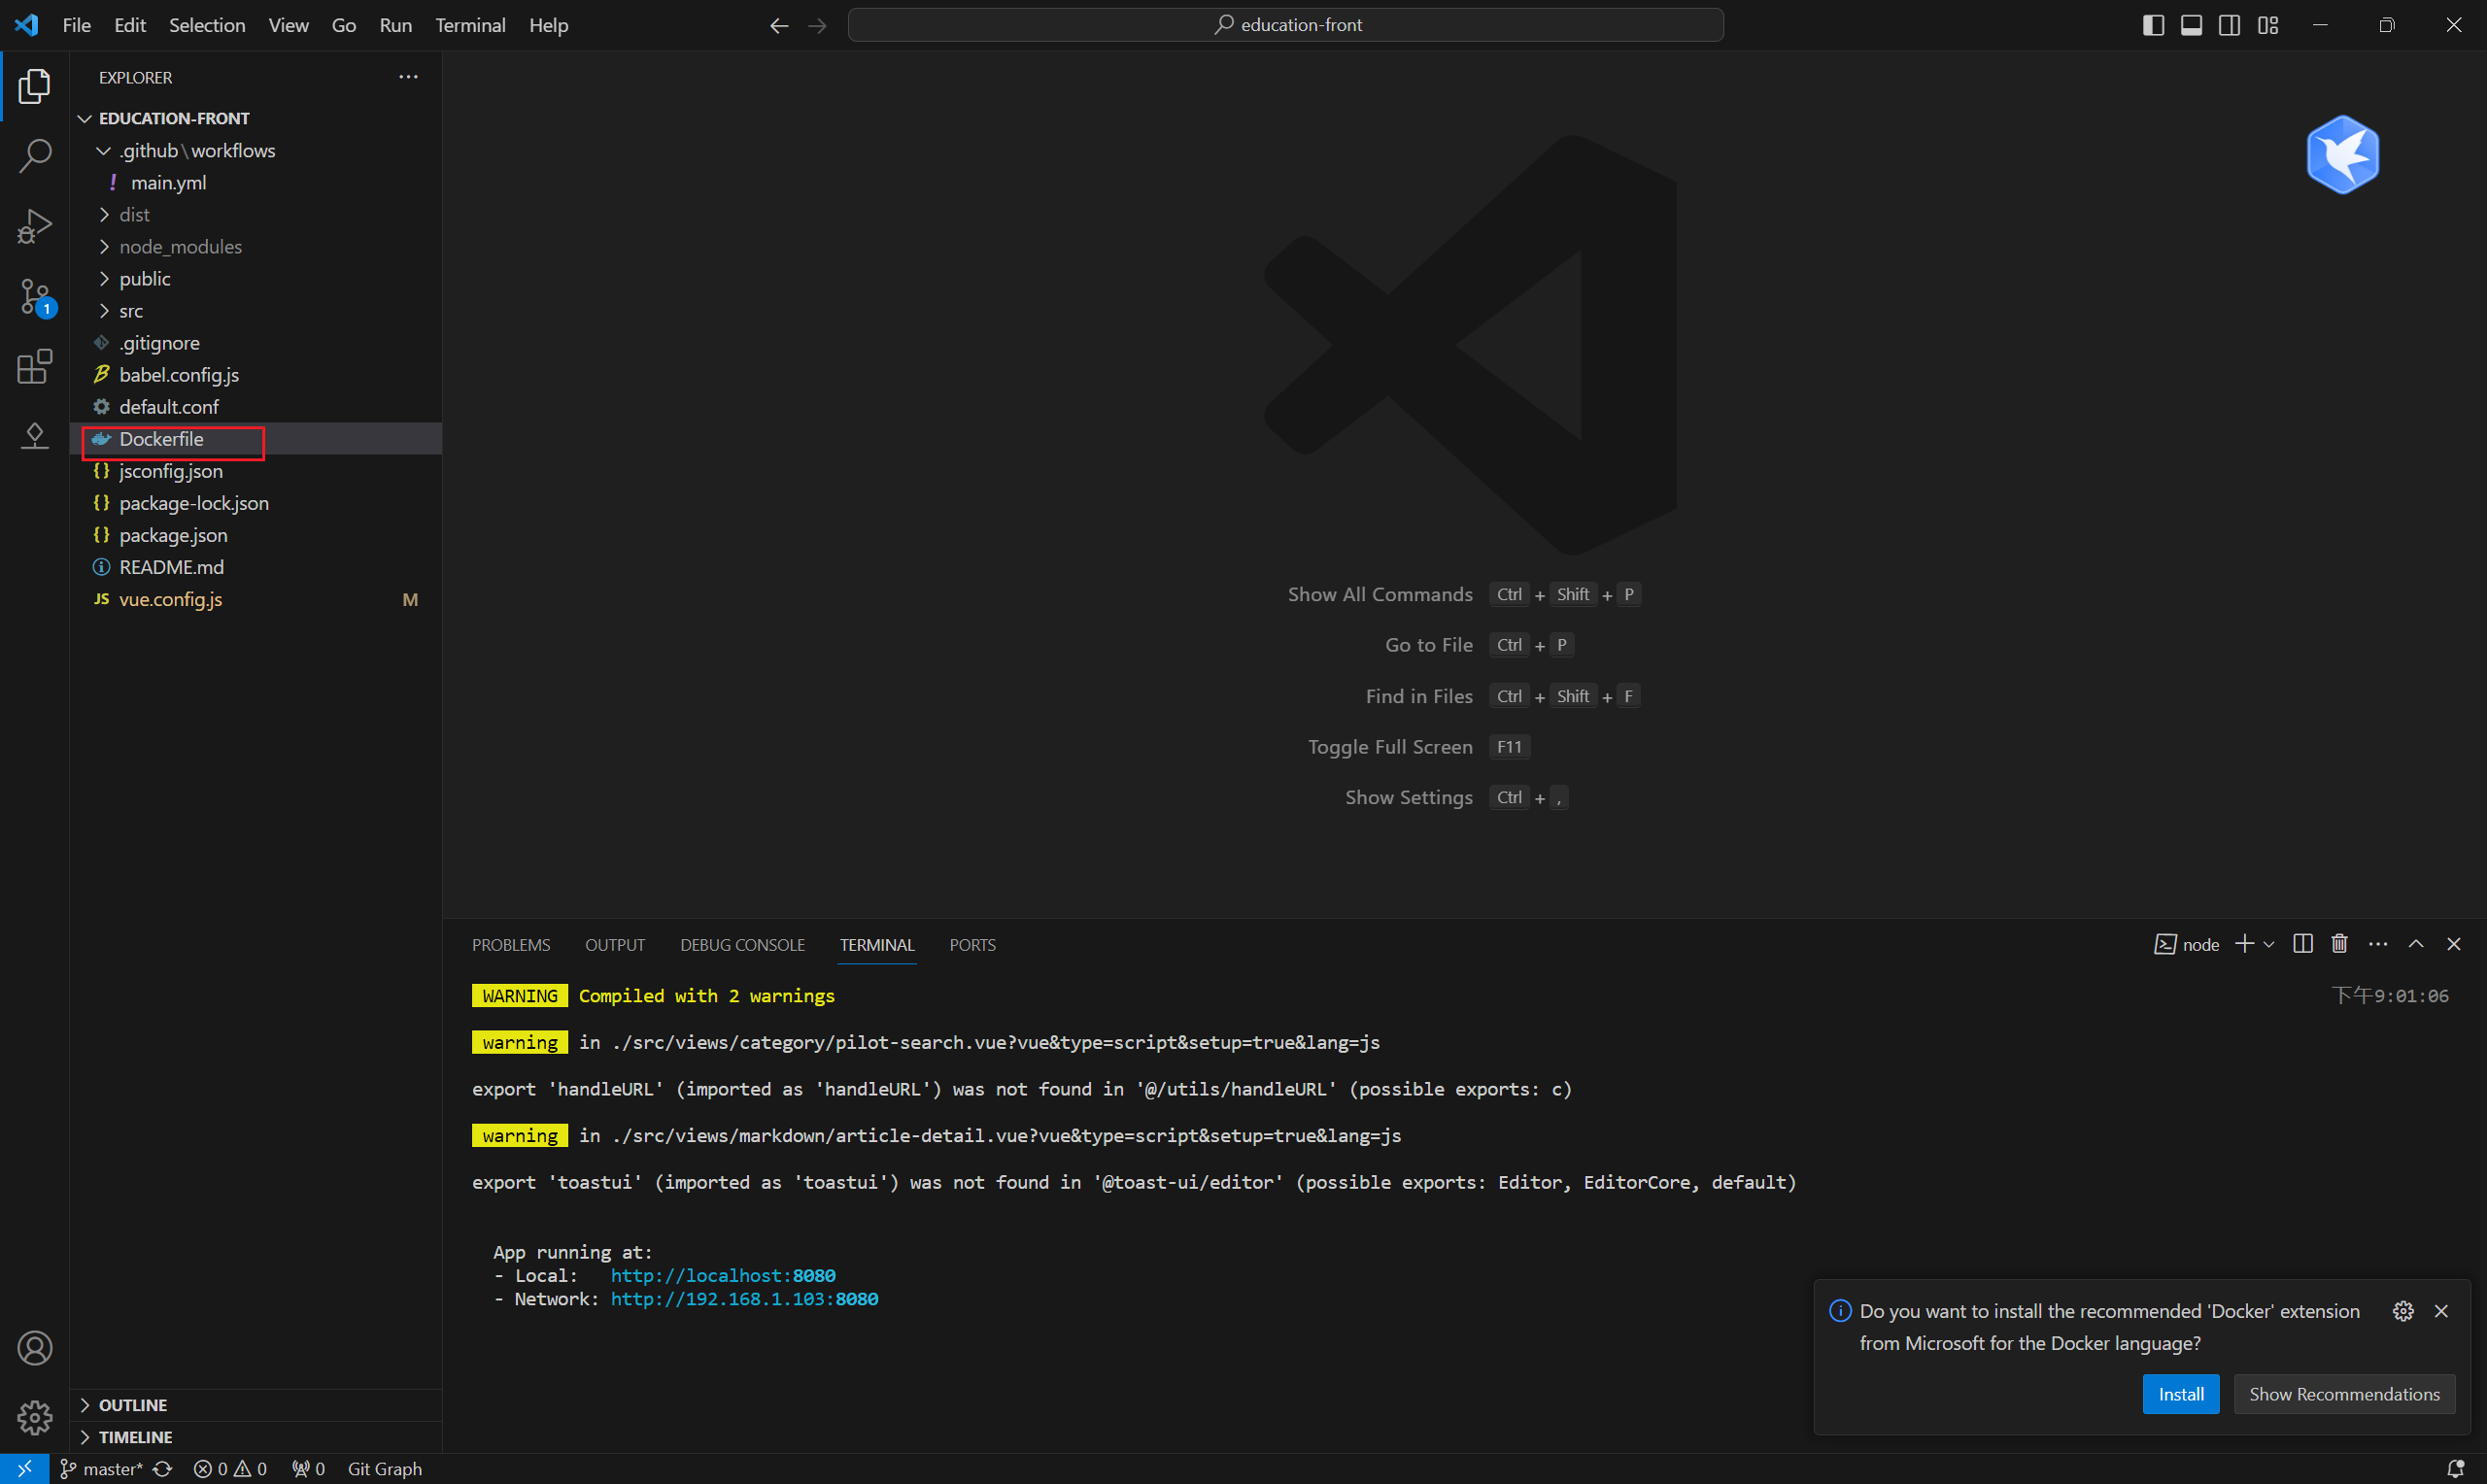Image resolution: width=2487 pixels, height=1484 pixels.
Task: Launch a new terminal with the plus icon
Action: point(2243,943)
